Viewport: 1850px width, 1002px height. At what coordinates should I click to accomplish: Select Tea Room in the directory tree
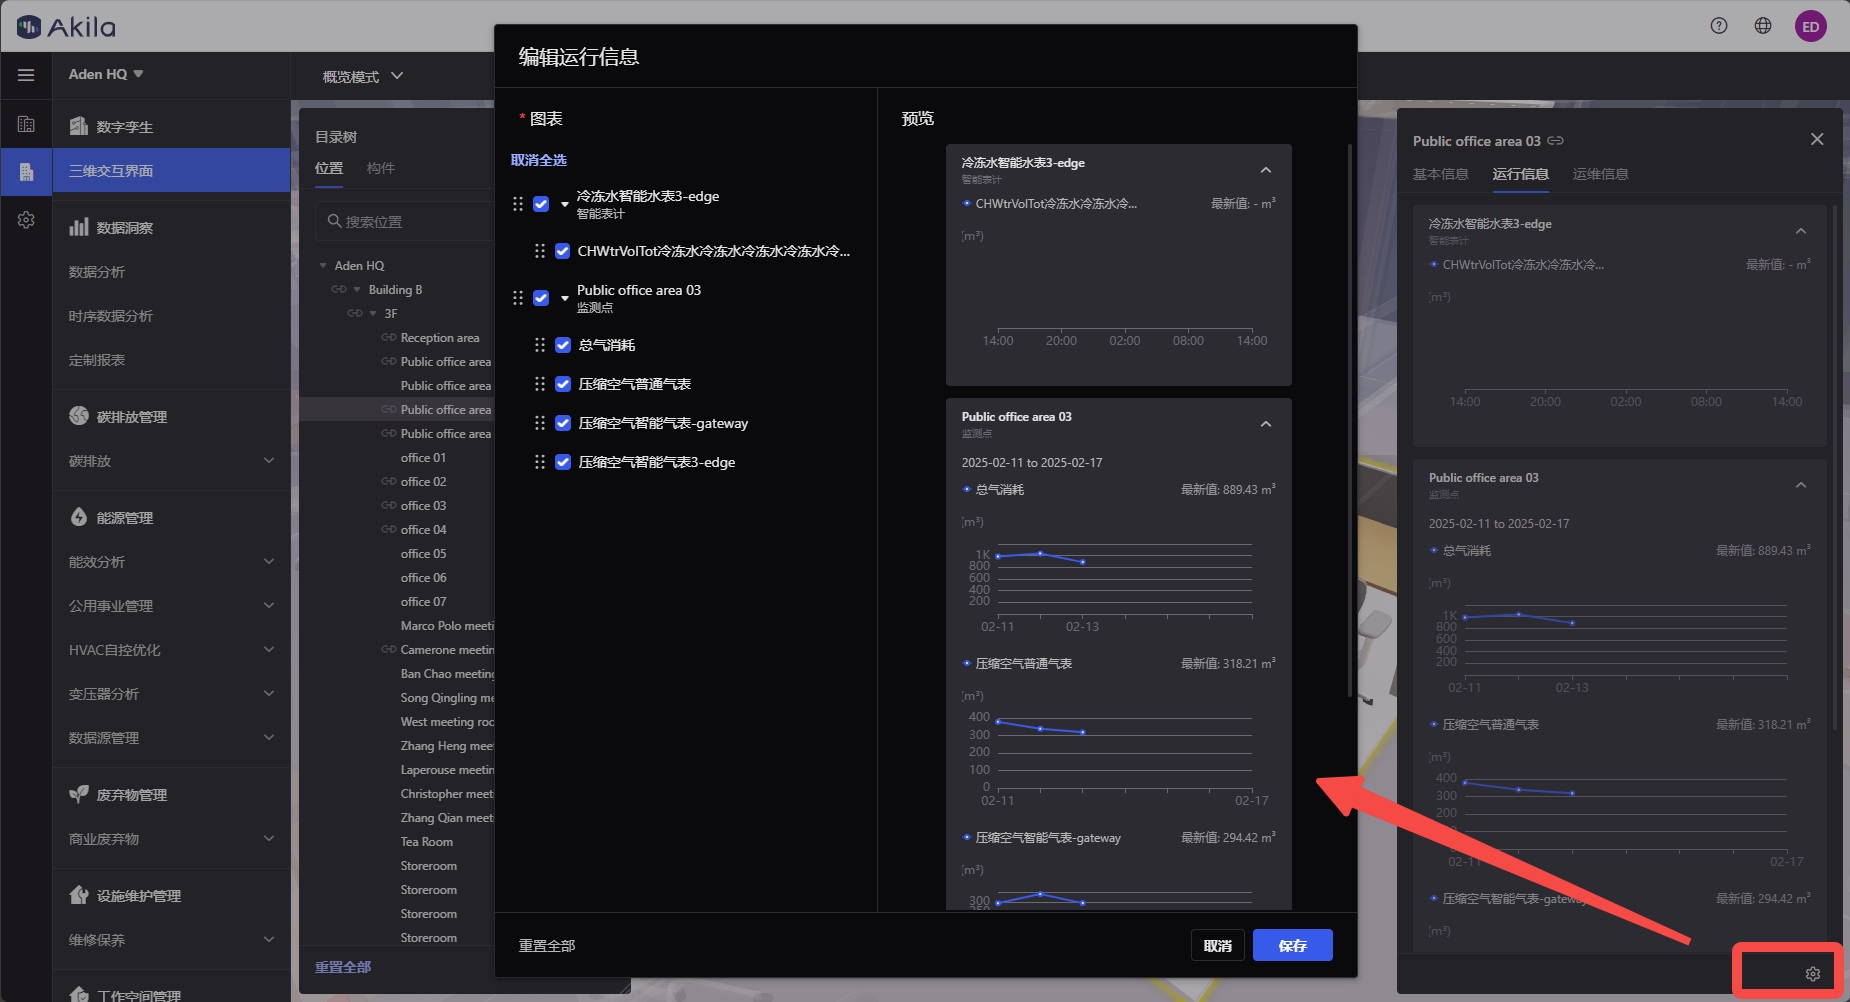pyautogui.click(x=427, y=842)
